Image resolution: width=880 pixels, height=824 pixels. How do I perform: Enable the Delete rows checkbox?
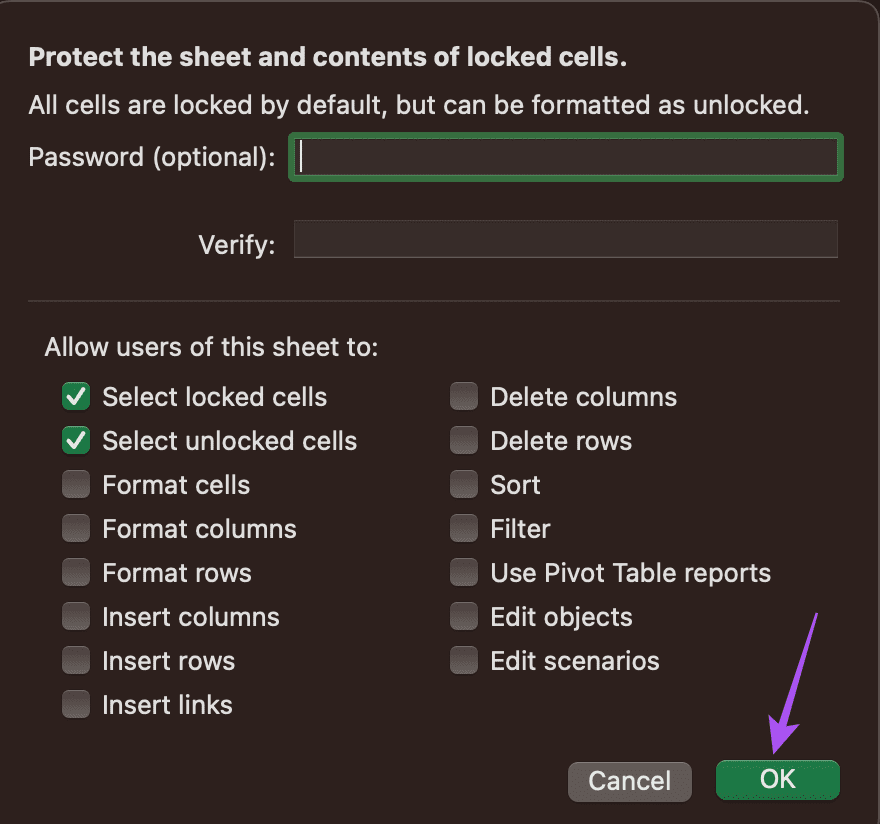pyautogui.click(x=464, y=440)
